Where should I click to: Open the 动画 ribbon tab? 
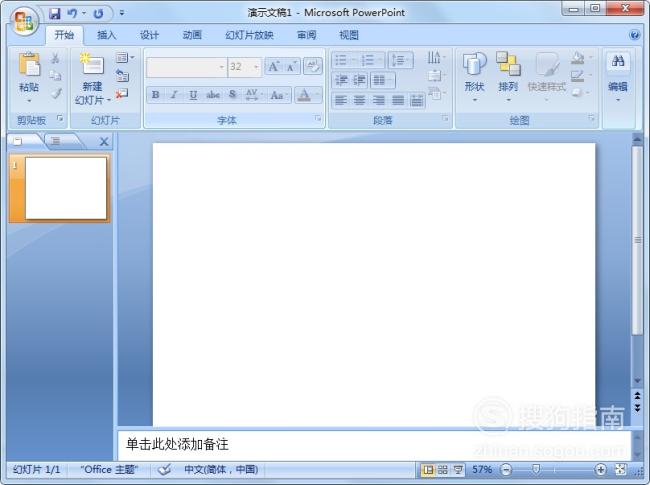pos(192,35)
